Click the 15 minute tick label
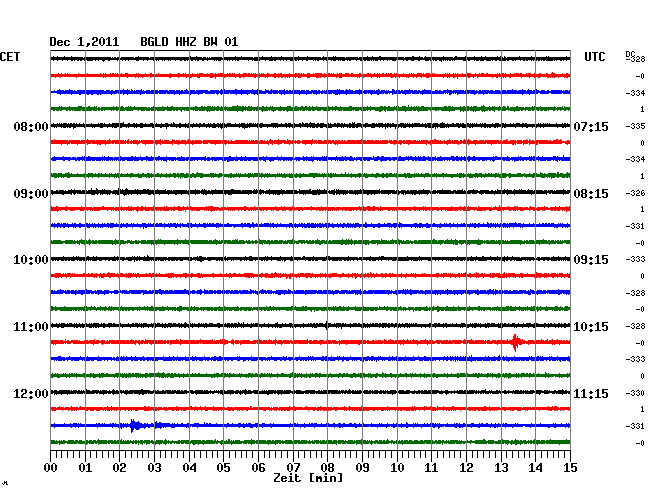The width and height of the screenshot is (650, 494). click(x=569, y=467)
